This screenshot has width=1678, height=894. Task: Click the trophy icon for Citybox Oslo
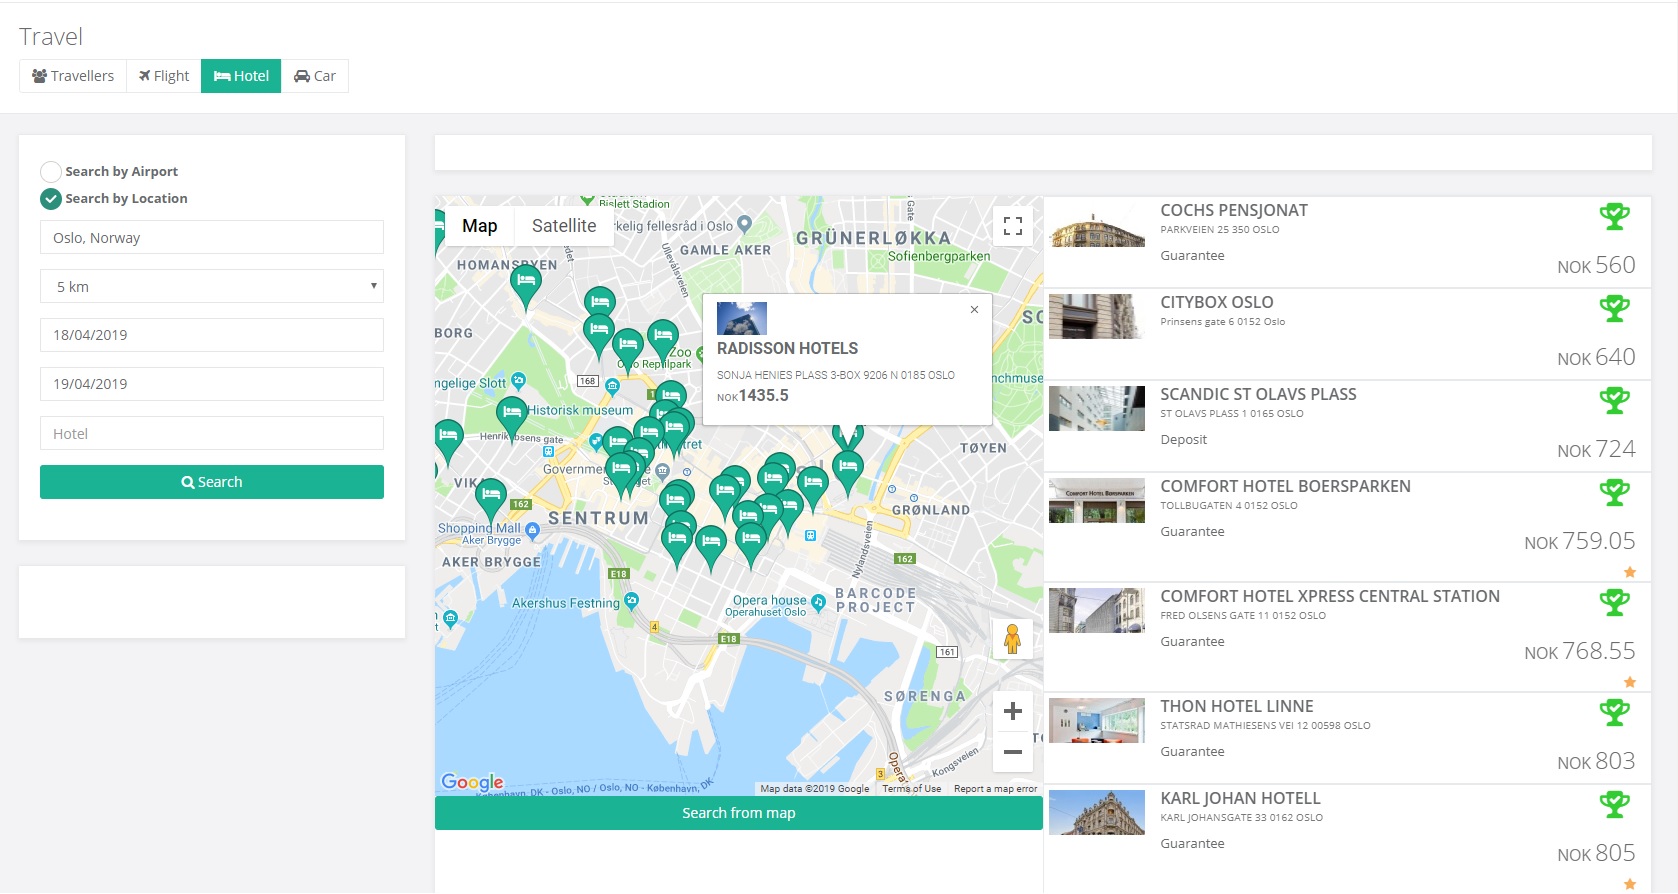click(x=1614, y=308)
